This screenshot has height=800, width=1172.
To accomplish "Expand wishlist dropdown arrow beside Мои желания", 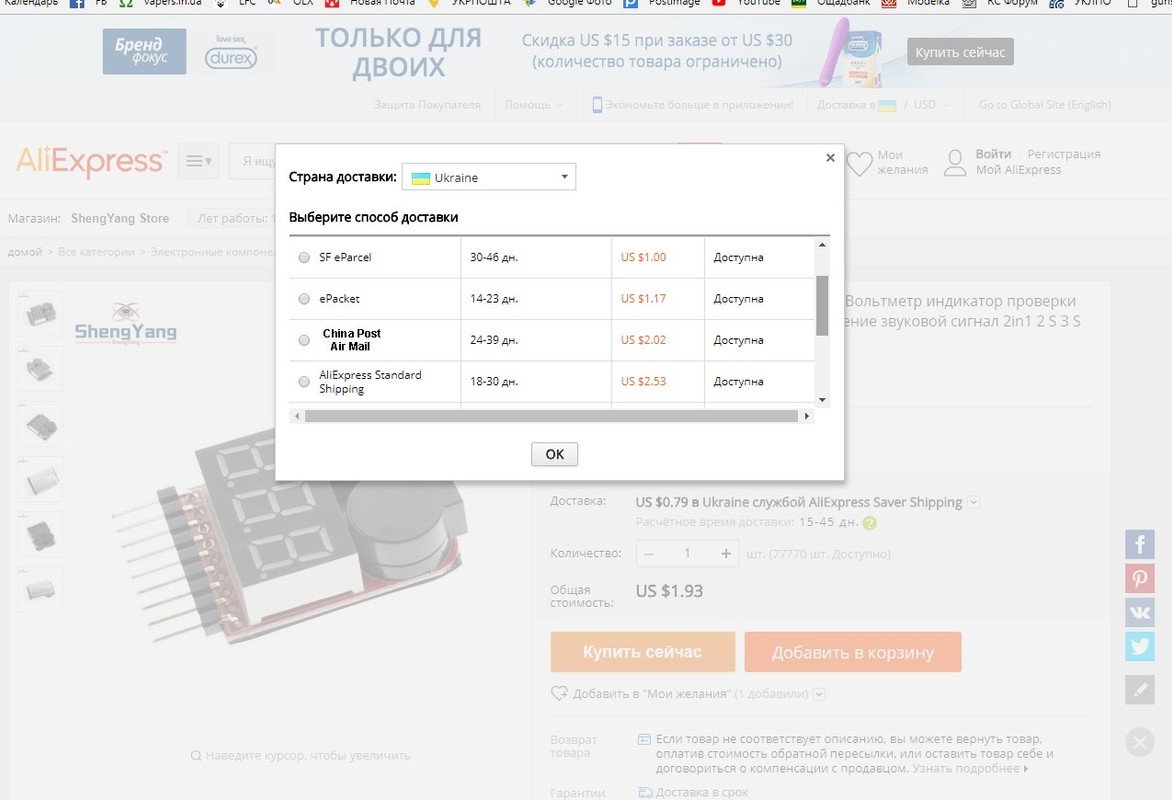I will [x=819, y=694].
